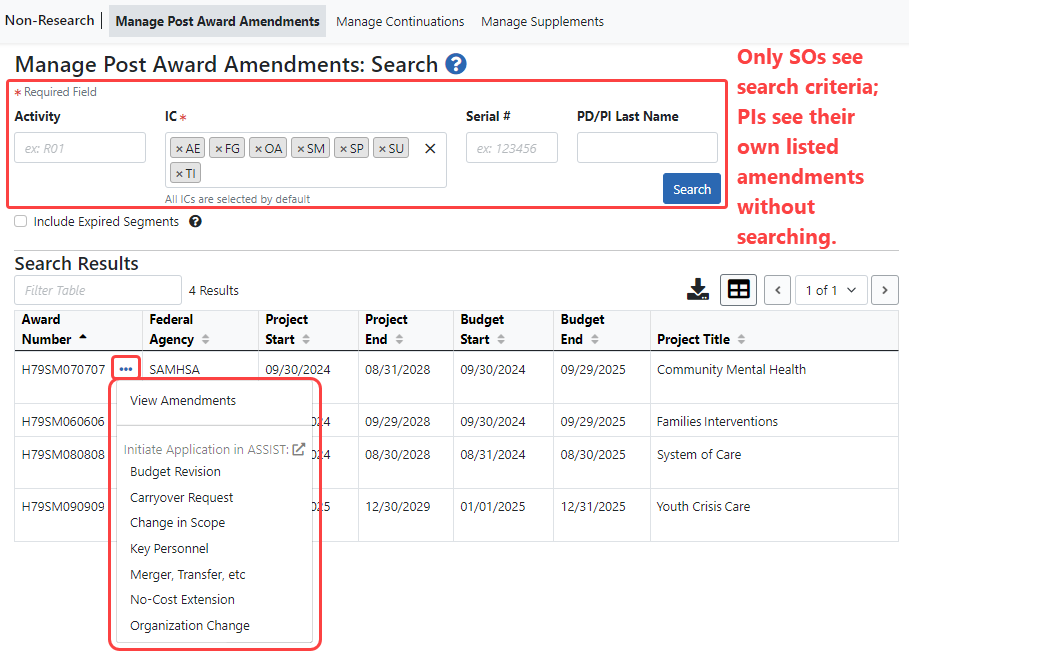Viewport: 1059px width, 657px height.
Task: Open the 1 of 1 page selector
Action: [x=831, y=289]
